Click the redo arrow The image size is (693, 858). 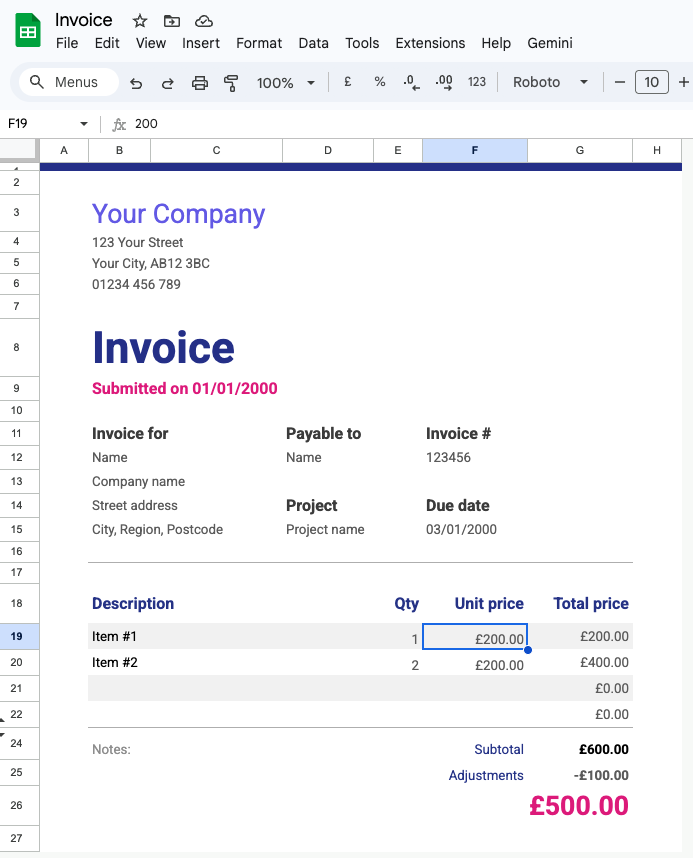[167, 83]
